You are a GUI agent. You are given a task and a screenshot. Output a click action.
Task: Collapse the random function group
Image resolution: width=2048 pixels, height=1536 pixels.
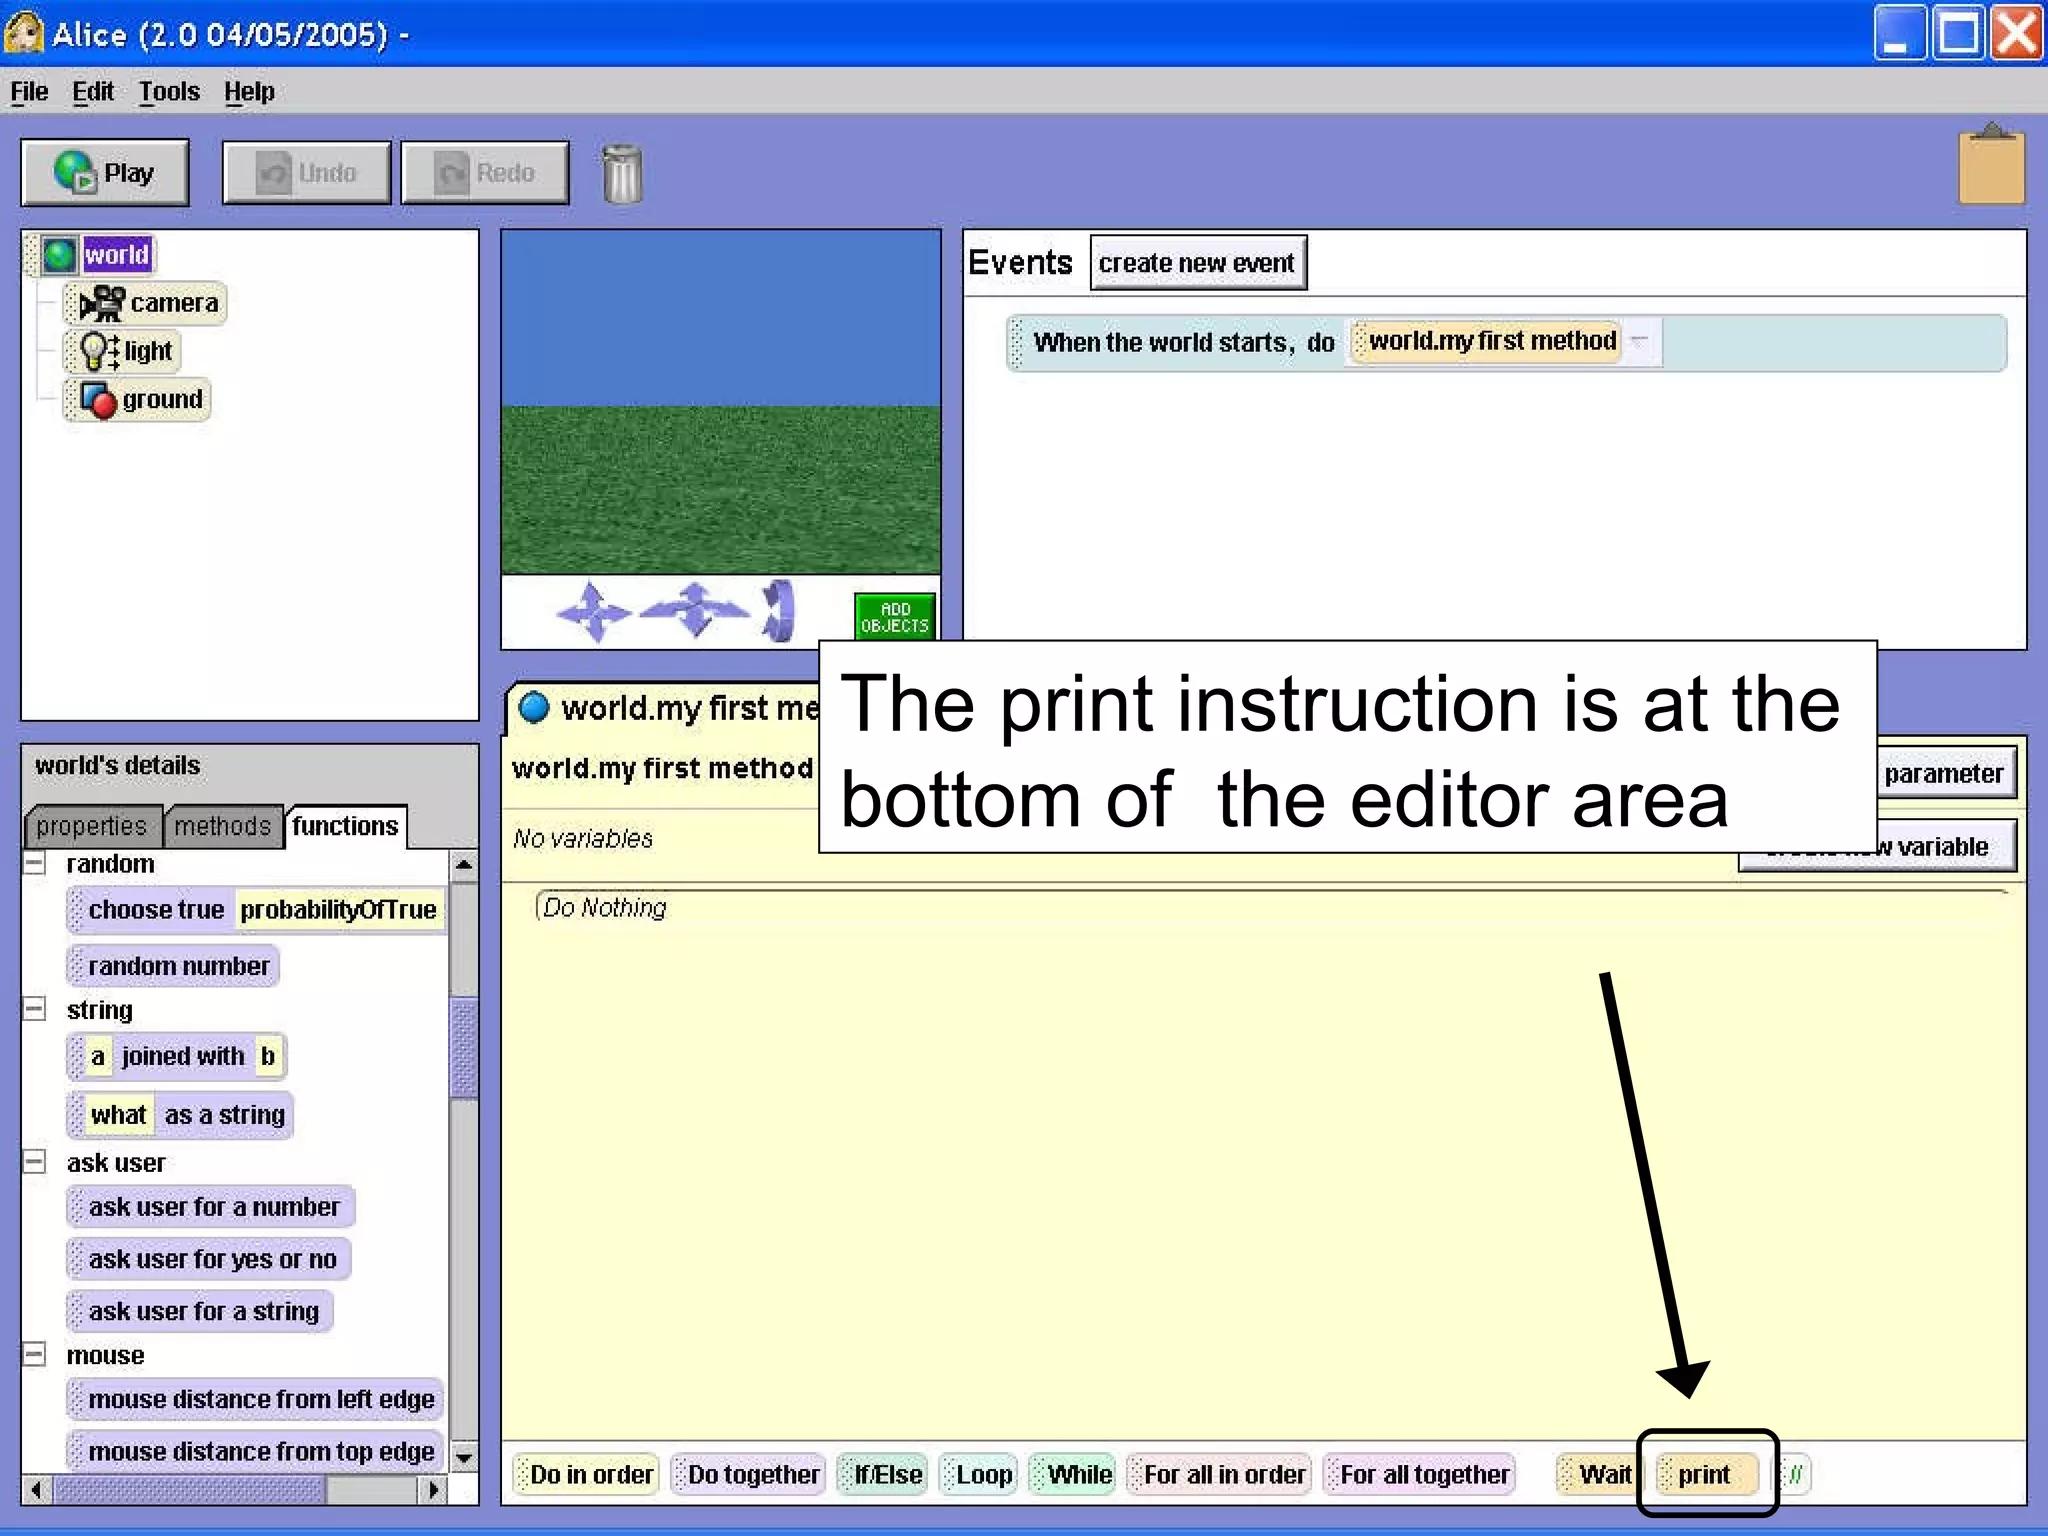click(34, 863)
